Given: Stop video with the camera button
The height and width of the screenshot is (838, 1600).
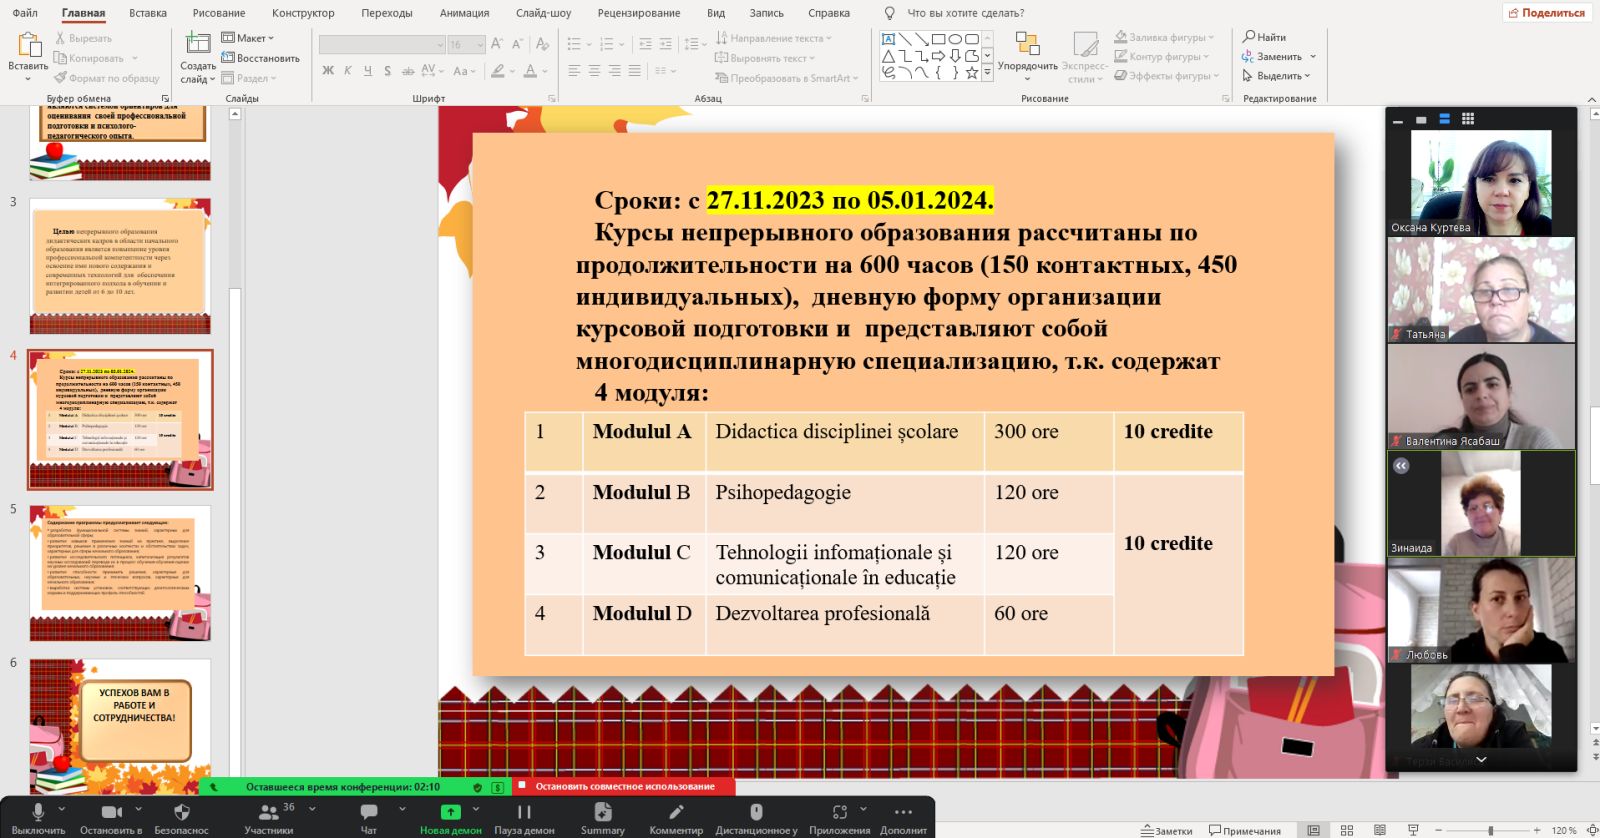Looking at the screenshot, I should coord(111,812).
